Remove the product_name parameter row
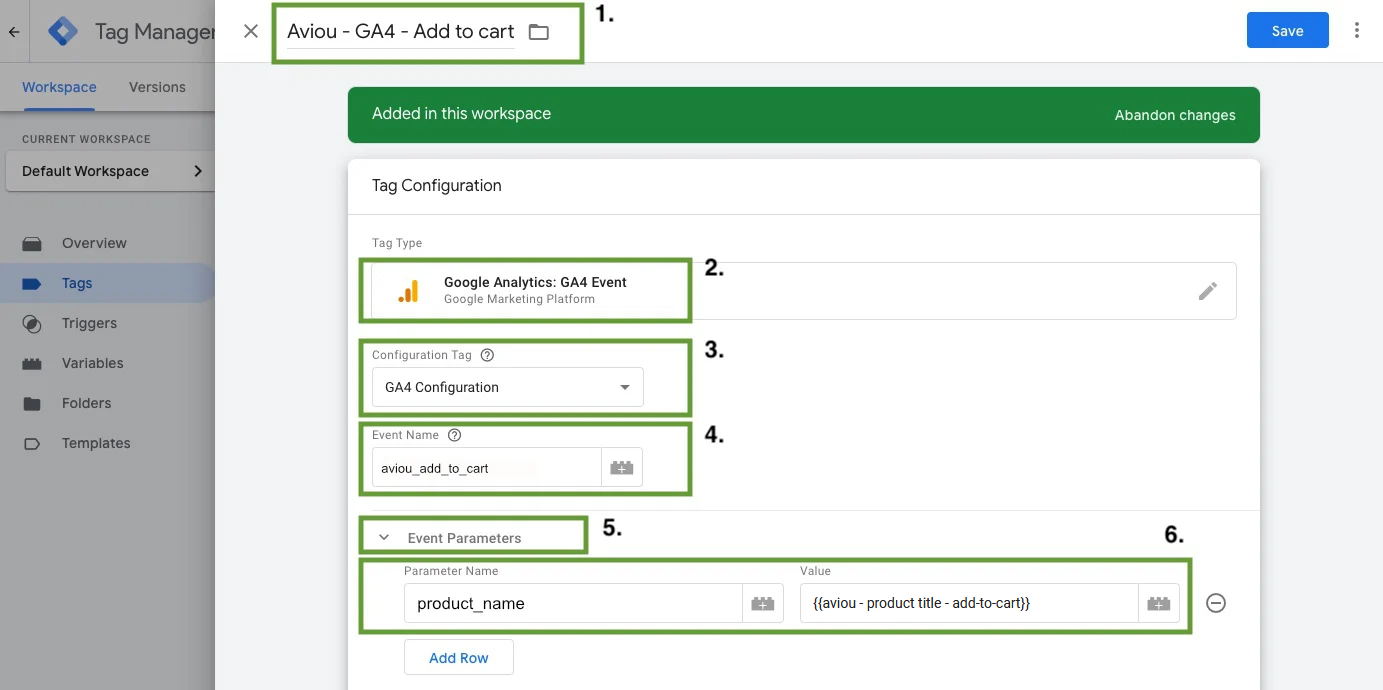This screenshot has width=1383, height=690. pos(1216,603)
